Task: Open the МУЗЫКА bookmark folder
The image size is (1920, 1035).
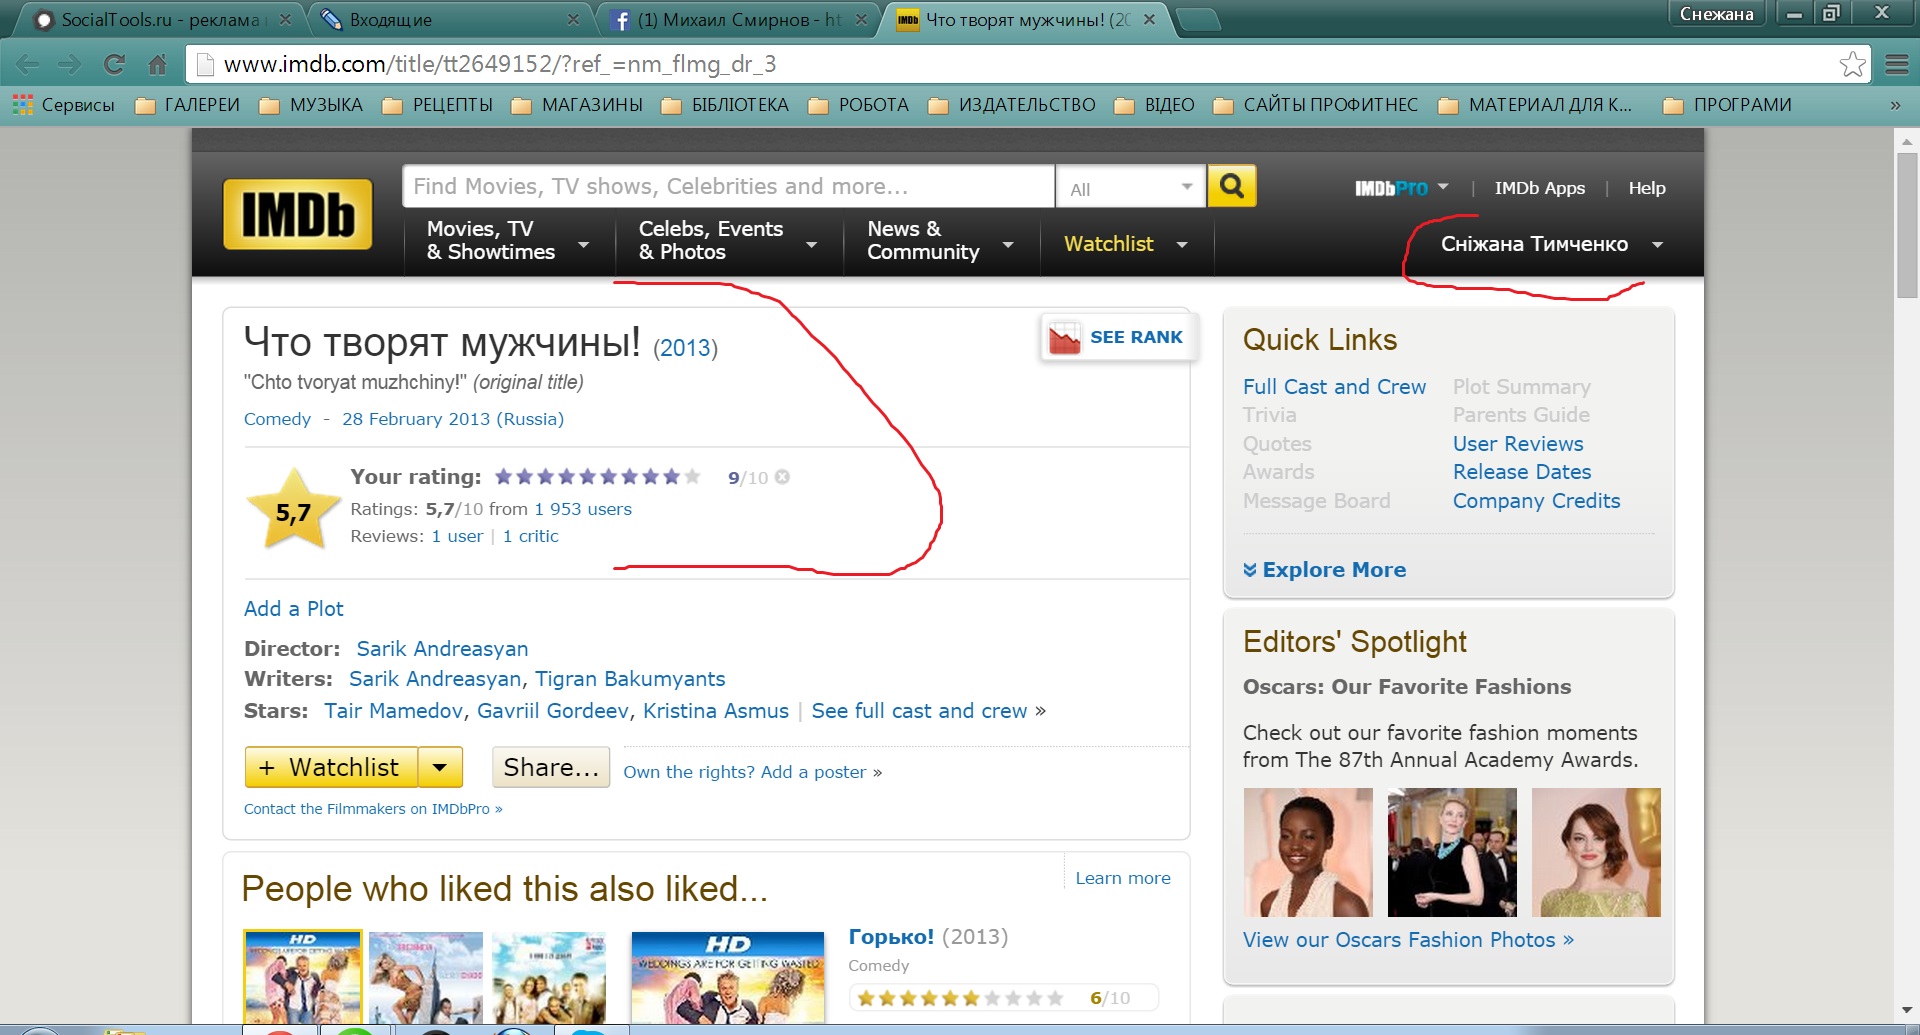Action: (x=311, y=105)
